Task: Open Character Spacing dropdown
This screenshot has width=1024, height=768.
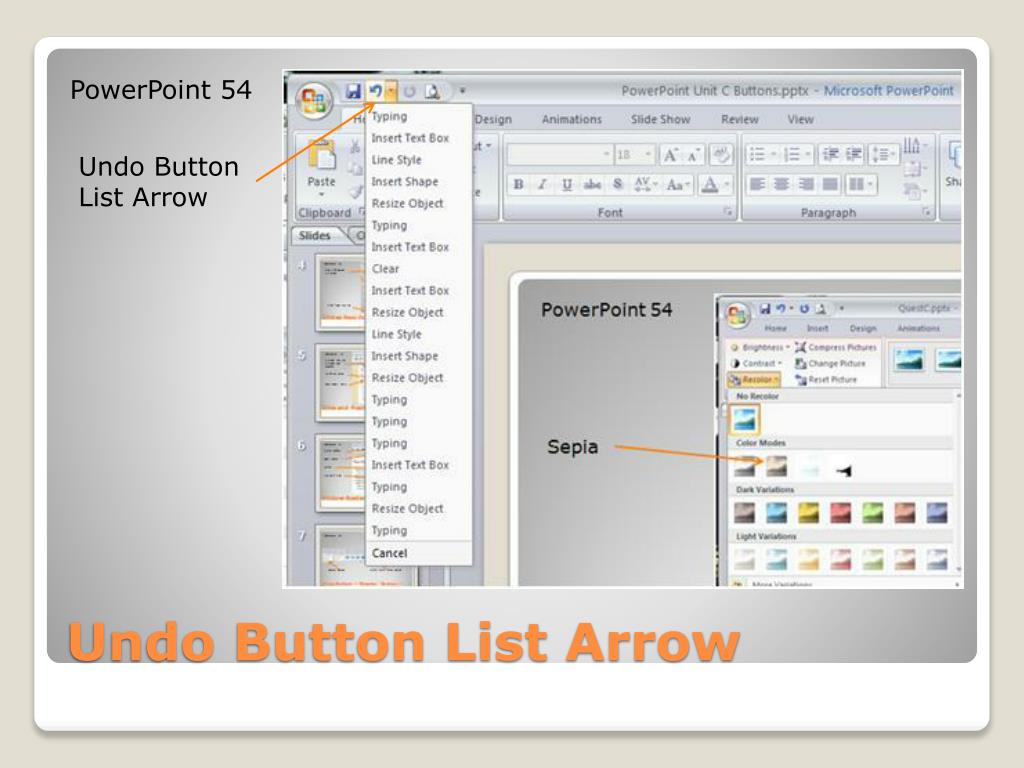Action: (x=645, y=184)
